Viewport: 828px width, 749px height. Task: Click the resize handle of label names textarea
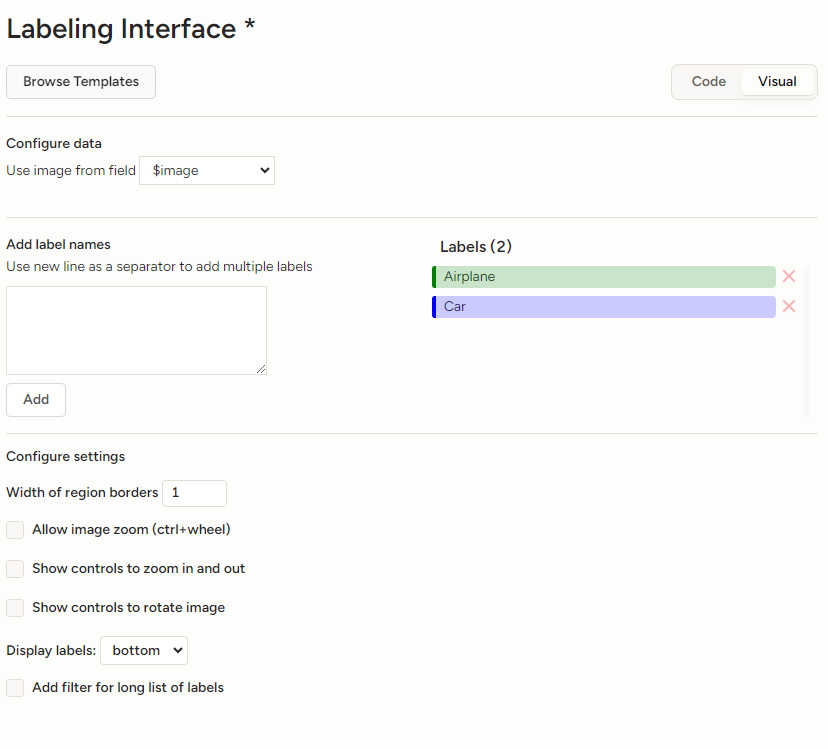click(261, 369)
